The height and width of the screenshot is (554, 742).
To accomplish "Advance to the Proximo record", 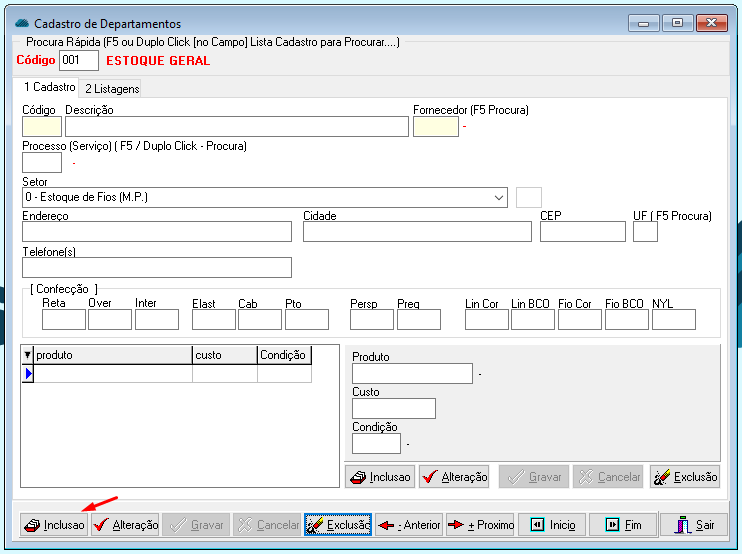I will pos(479,525).
